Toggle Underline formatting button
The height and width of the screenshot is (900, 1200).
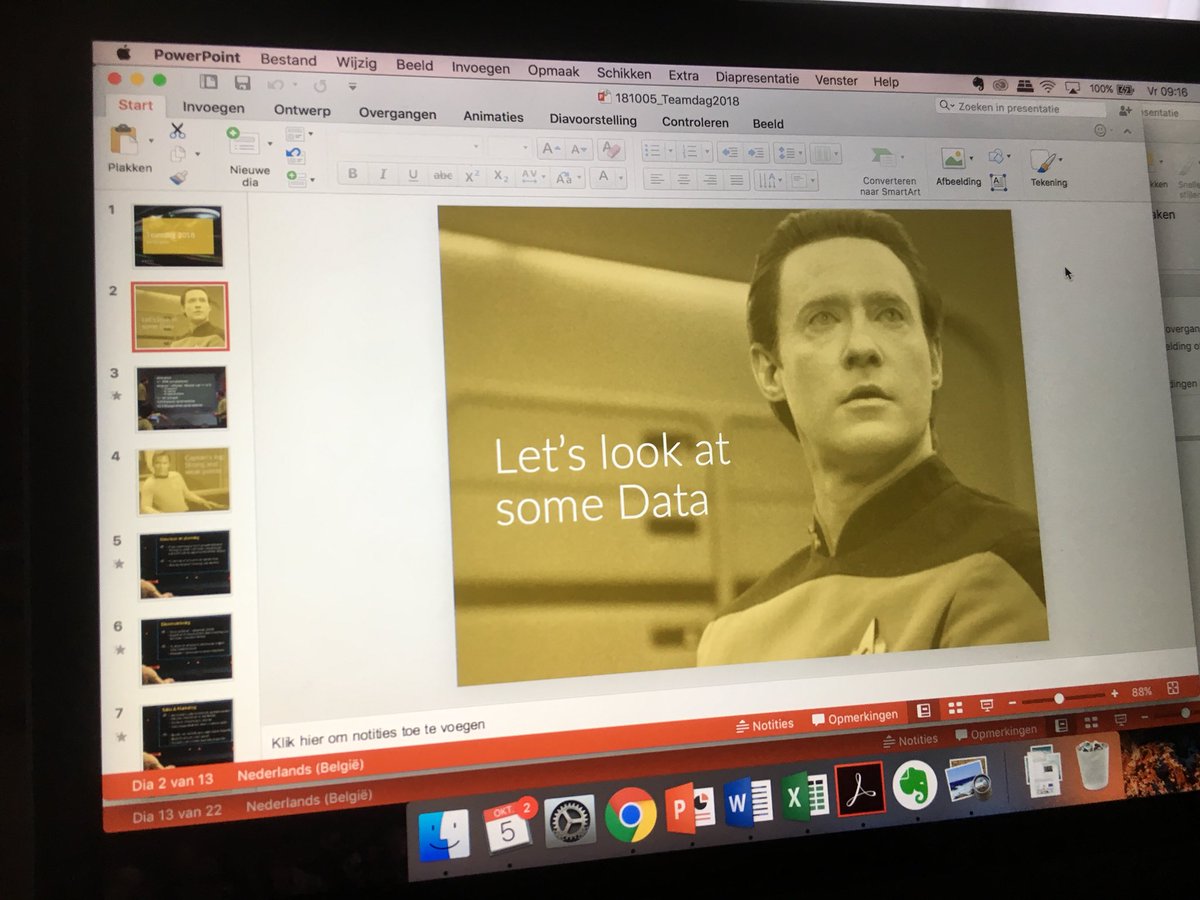coord(413,175)
